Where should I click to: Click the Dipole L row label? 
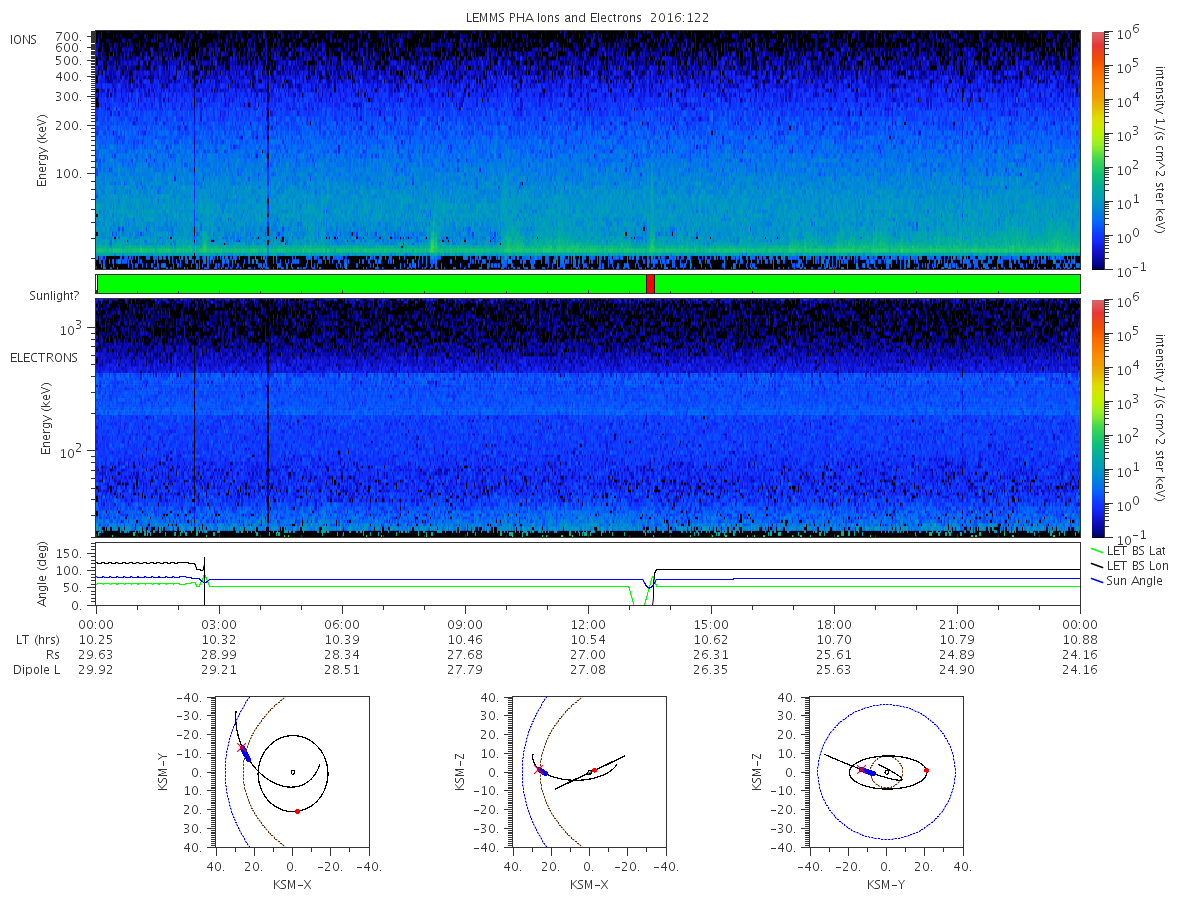point(36,670)
